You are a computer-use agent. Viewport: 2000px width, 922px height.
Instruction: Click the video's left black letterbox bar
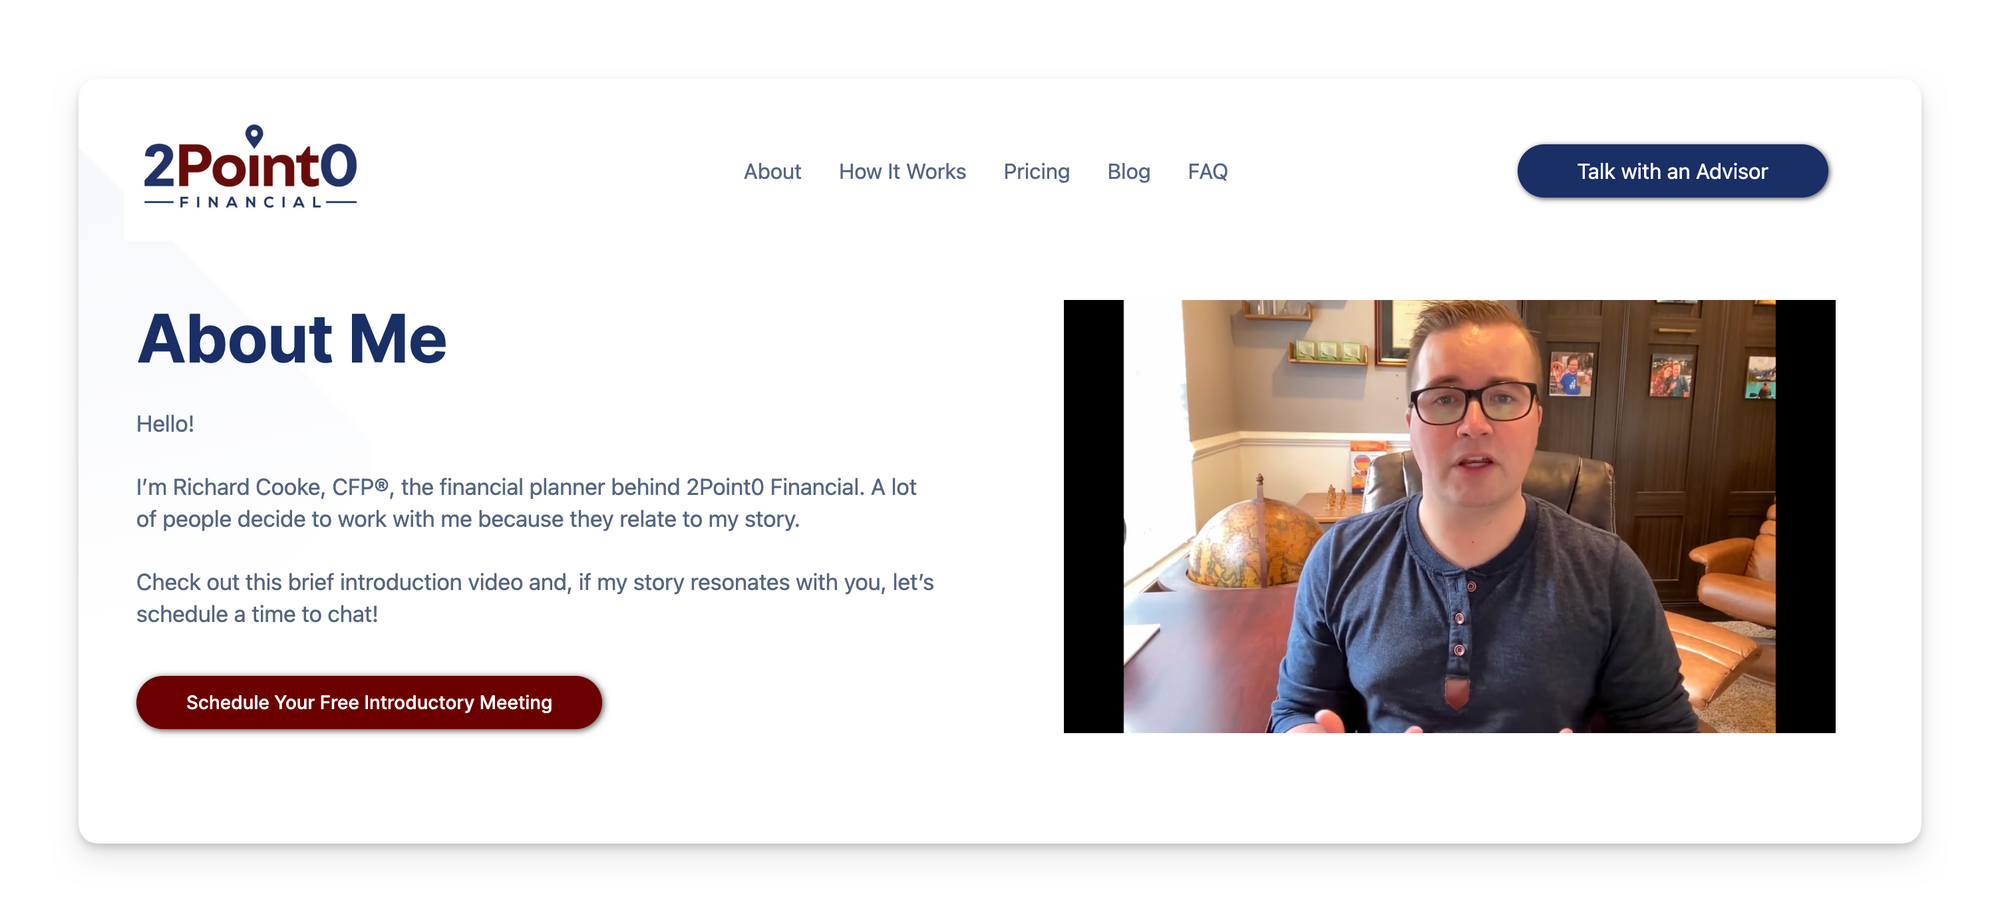pyautogui.click(x=1094, y=516)
